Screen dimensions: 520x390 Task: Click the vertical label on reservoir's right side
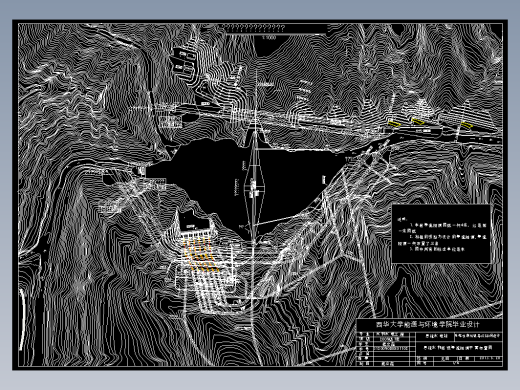324,180
